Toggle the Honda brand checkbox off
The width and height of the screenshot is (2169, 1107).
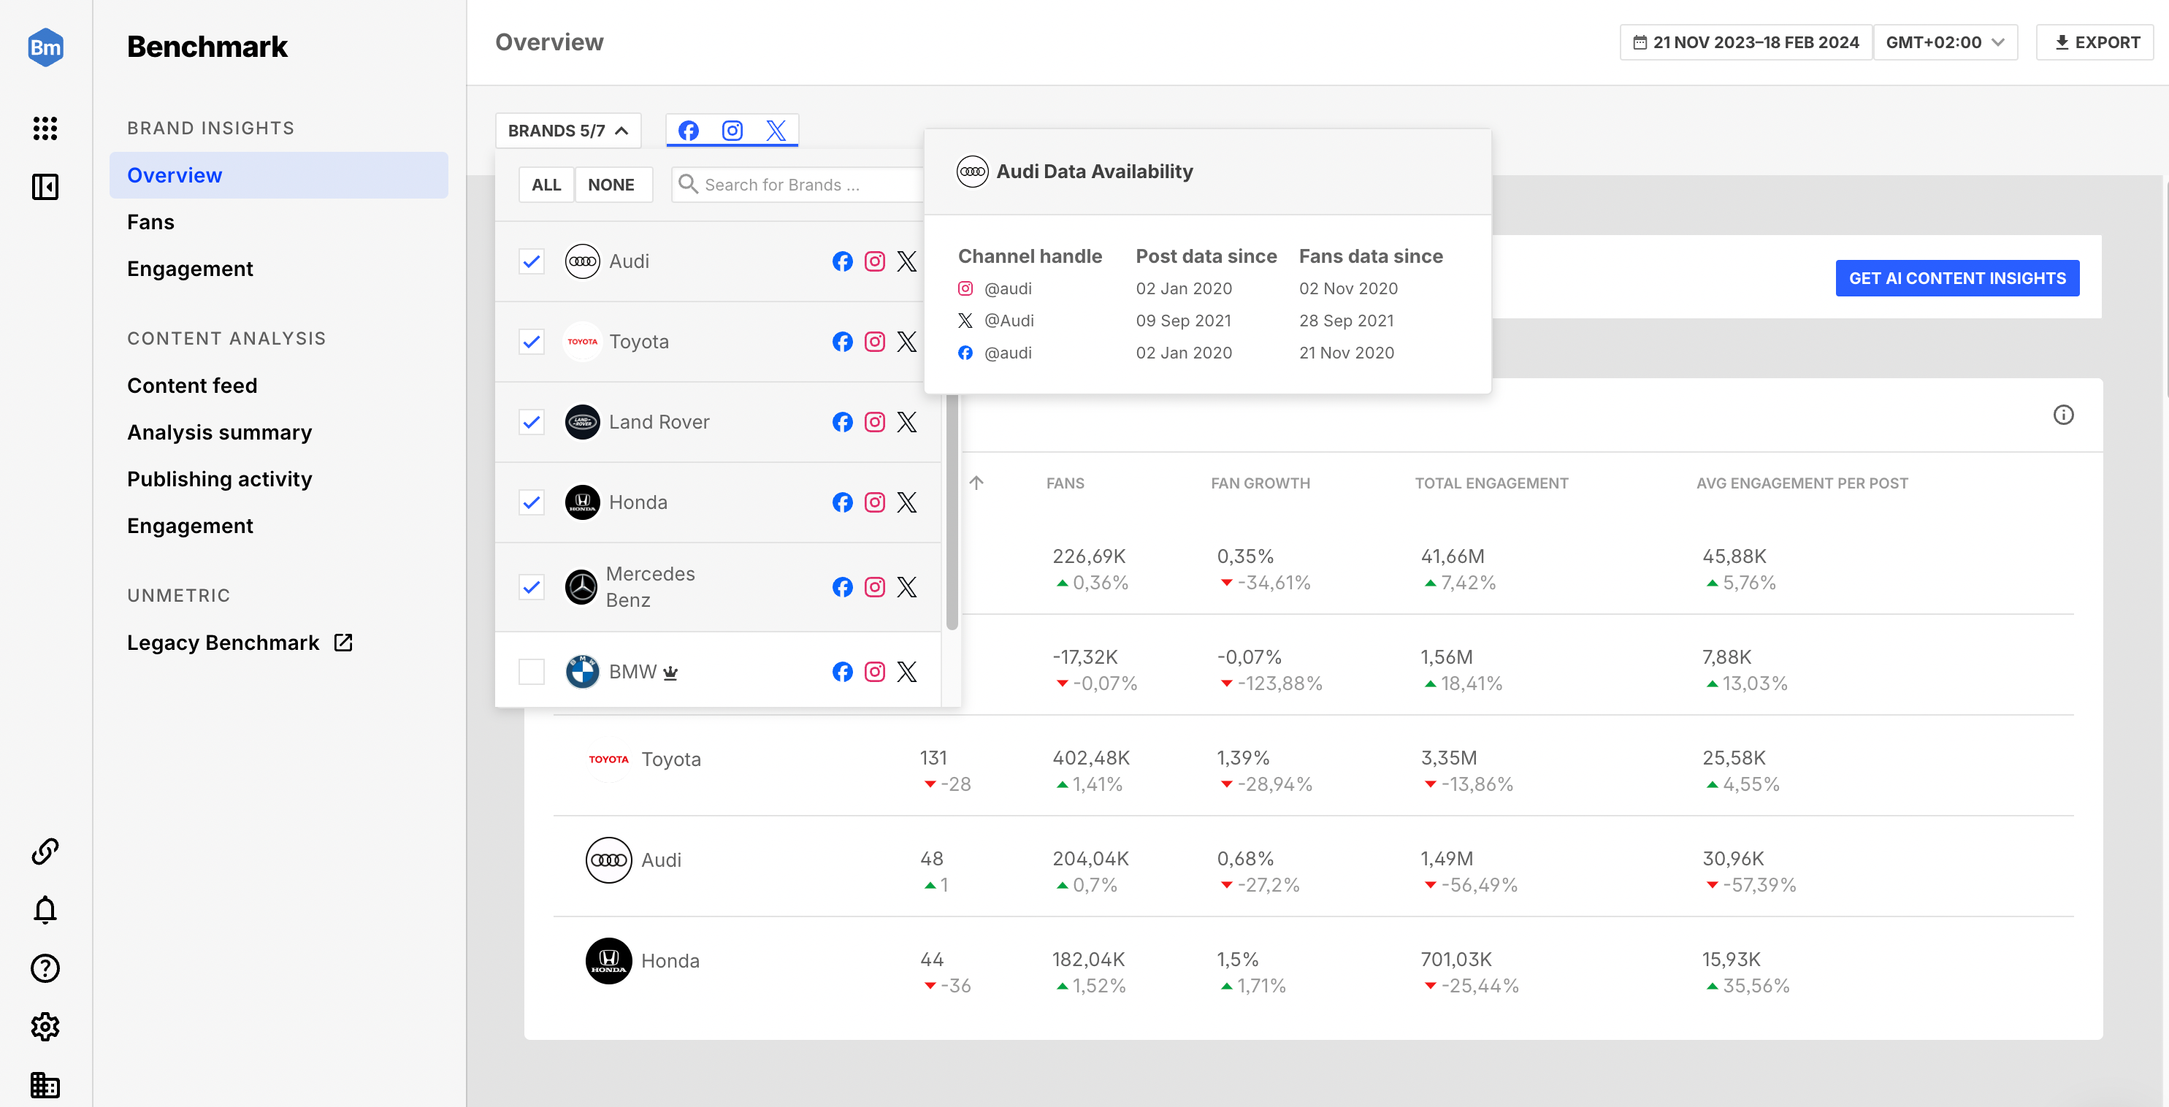click(529, 500)
